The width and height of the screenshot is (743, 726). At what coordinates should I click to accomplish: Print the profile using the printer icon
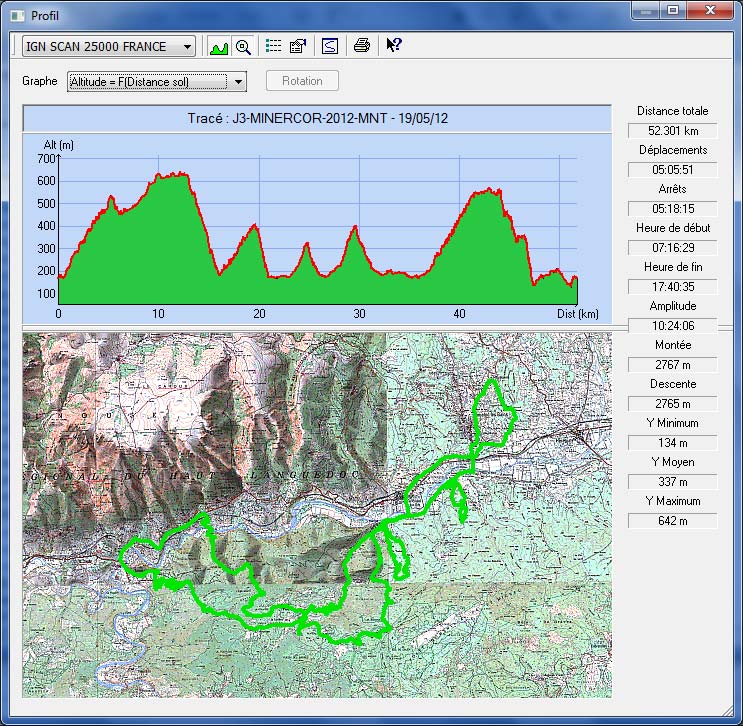[x=362, y=46]
